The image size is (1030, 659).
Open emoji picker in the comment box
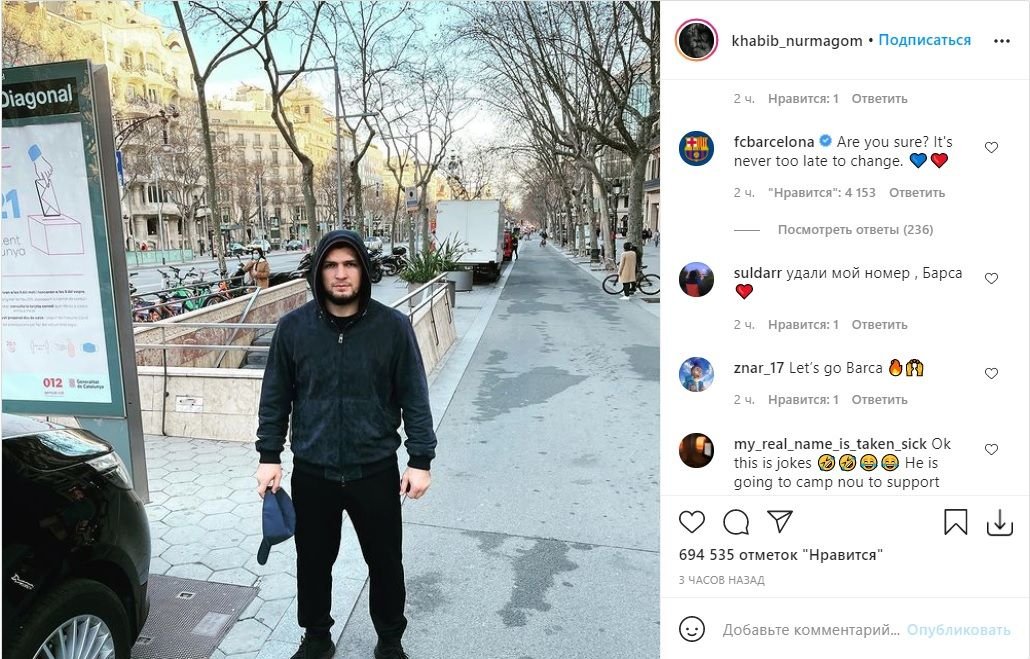pos(692,629)
